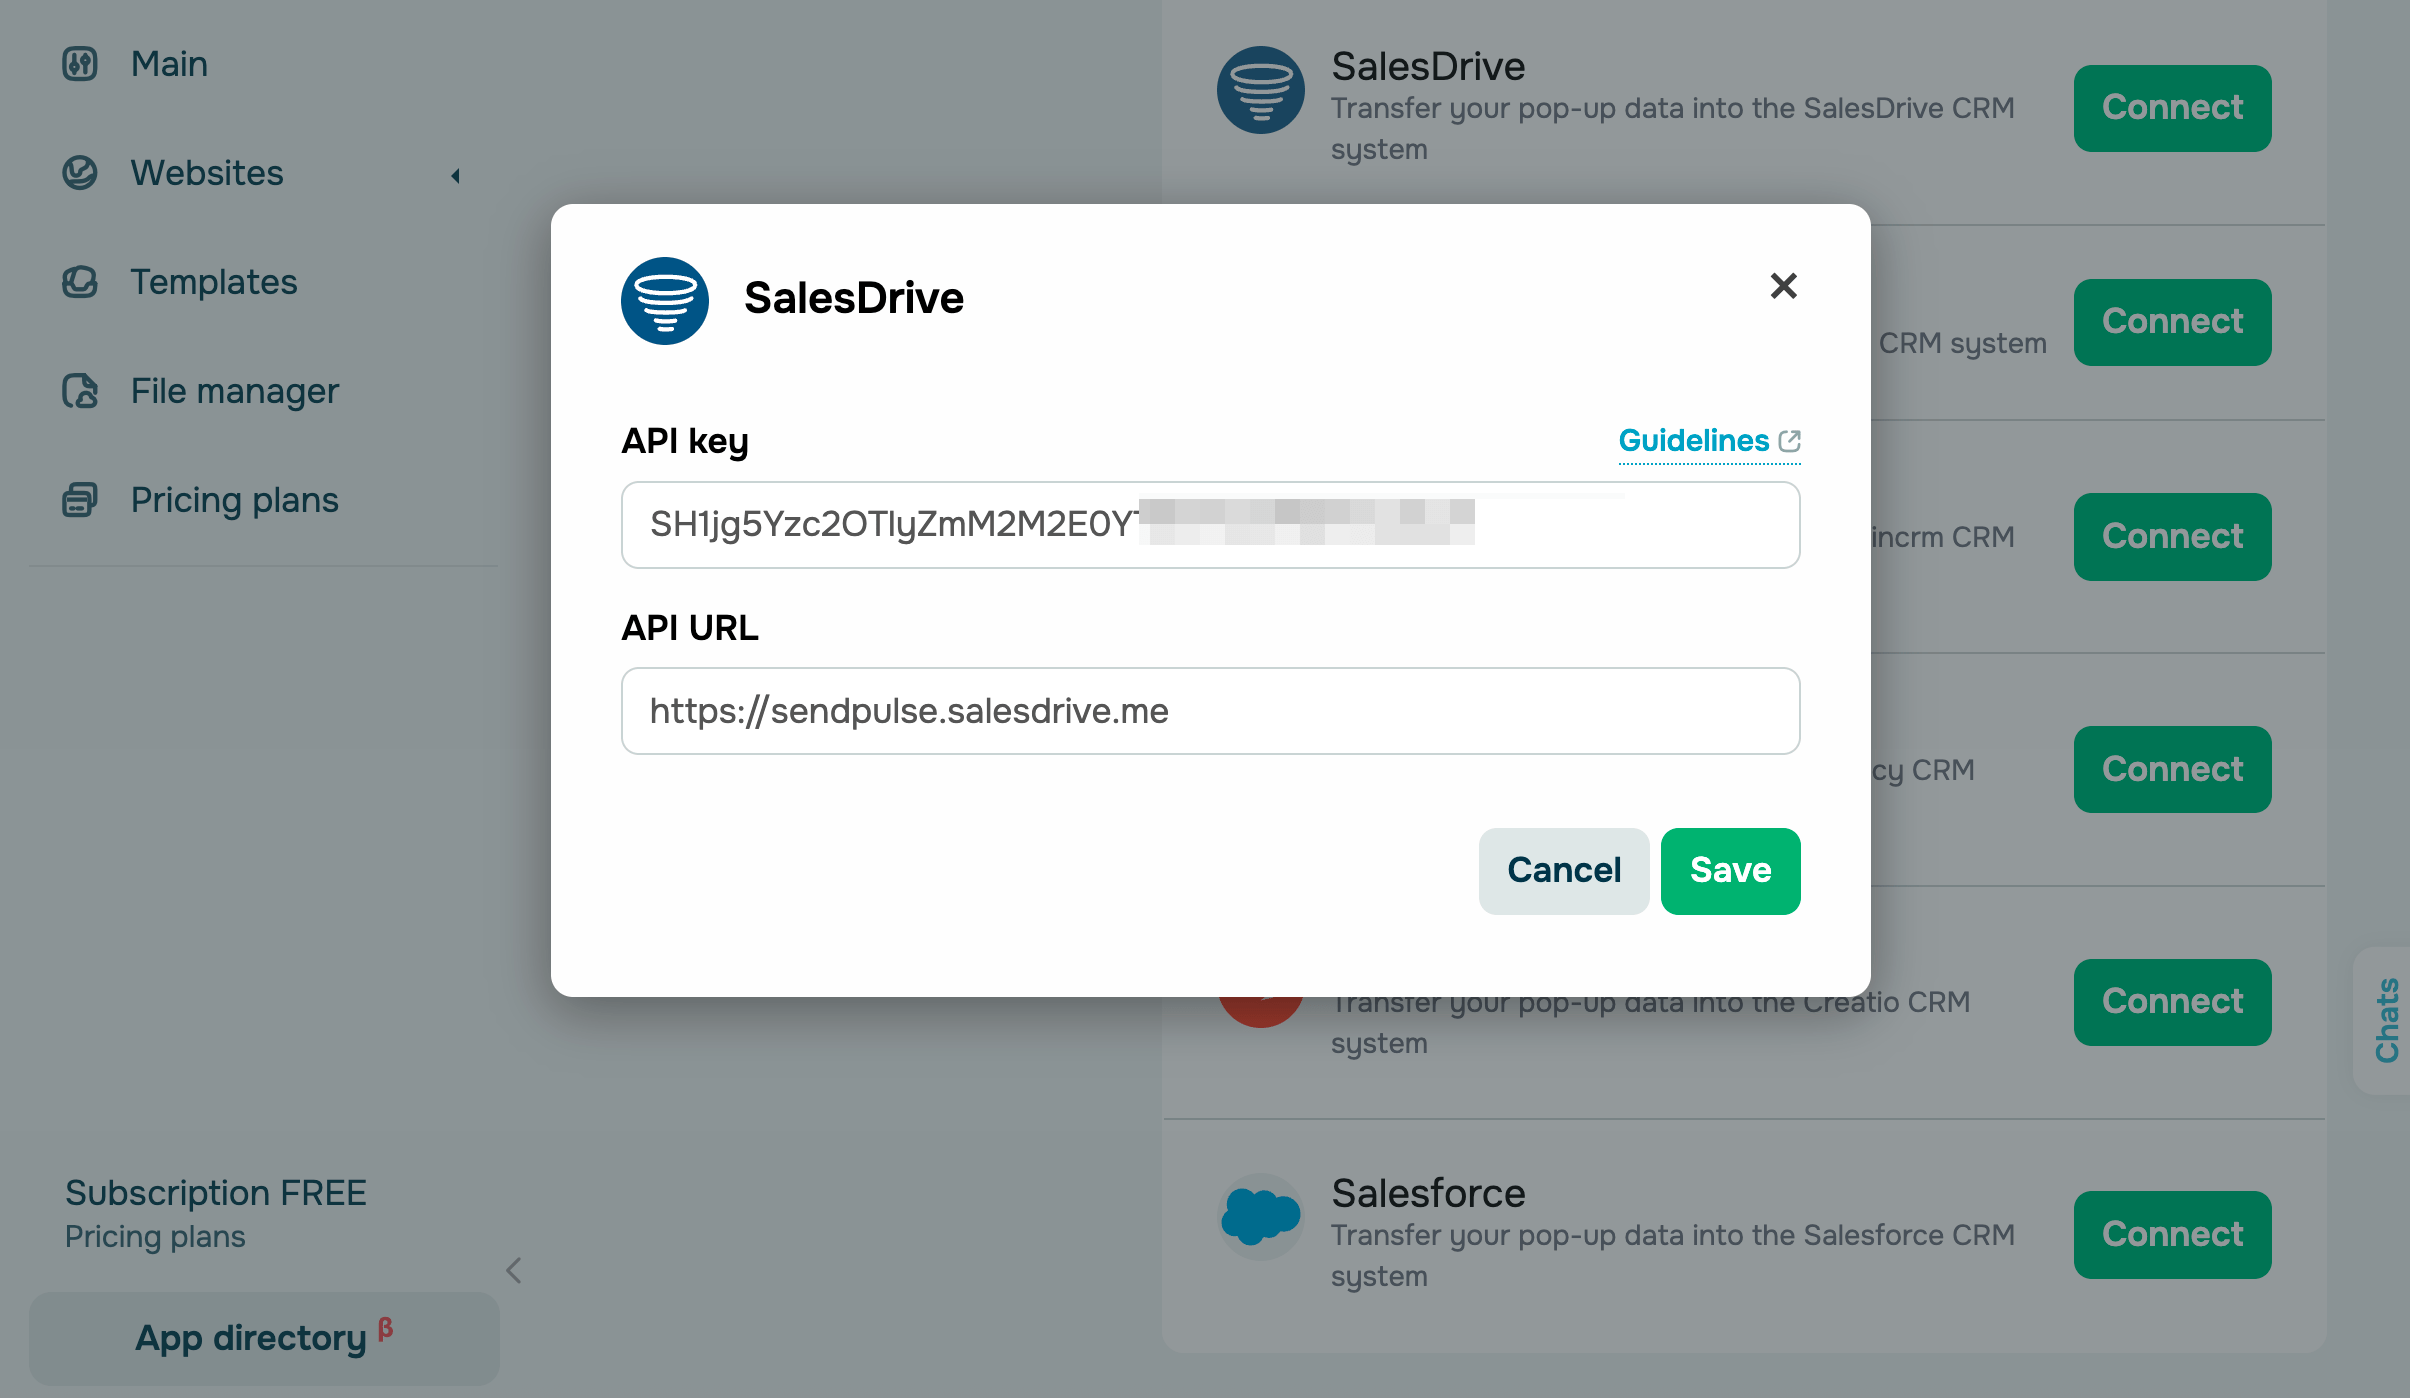Save the SalesDrive integration settings

1730,871
